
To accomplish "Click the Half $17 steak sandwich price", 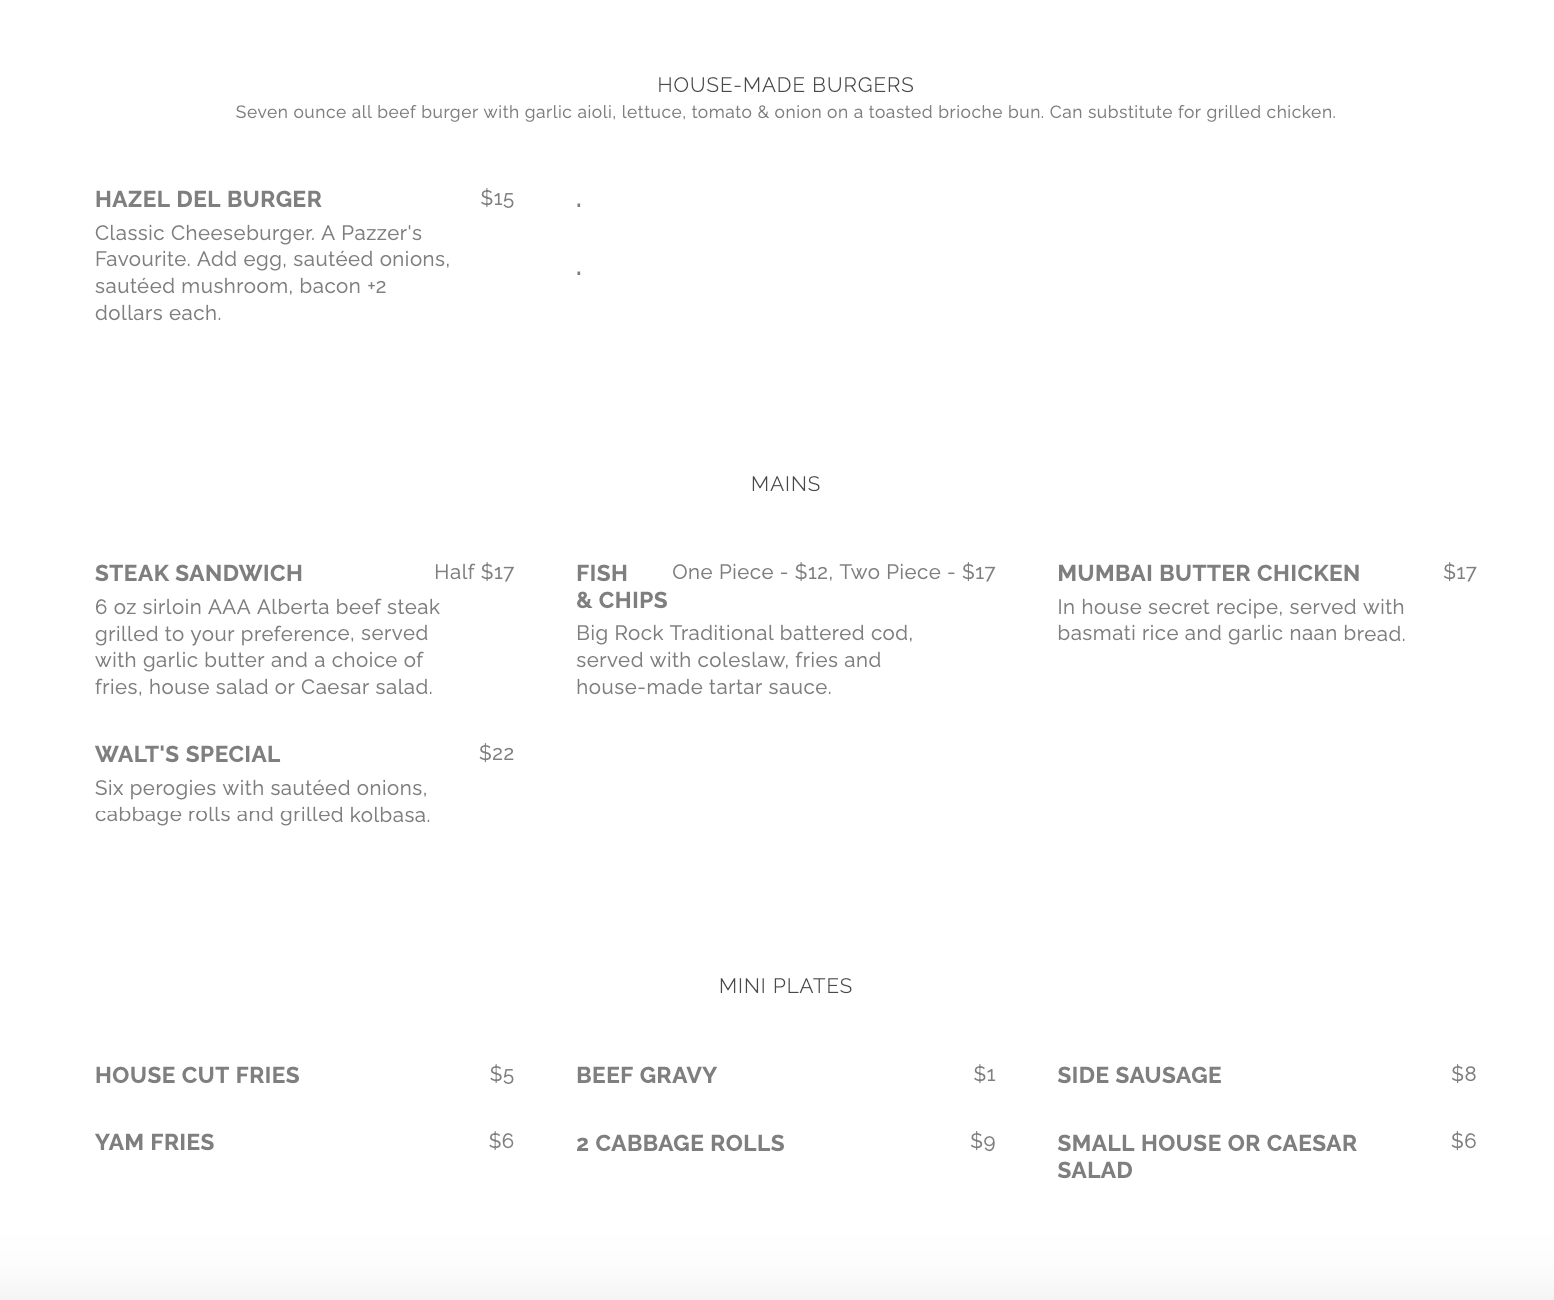I will click(474, 572).
